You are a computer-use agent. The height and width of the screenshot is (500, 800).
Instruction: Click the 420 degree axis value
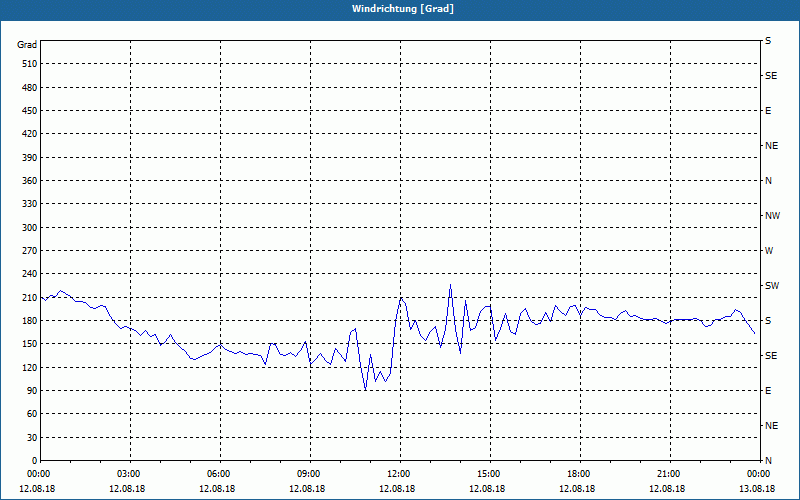(30, 134)
